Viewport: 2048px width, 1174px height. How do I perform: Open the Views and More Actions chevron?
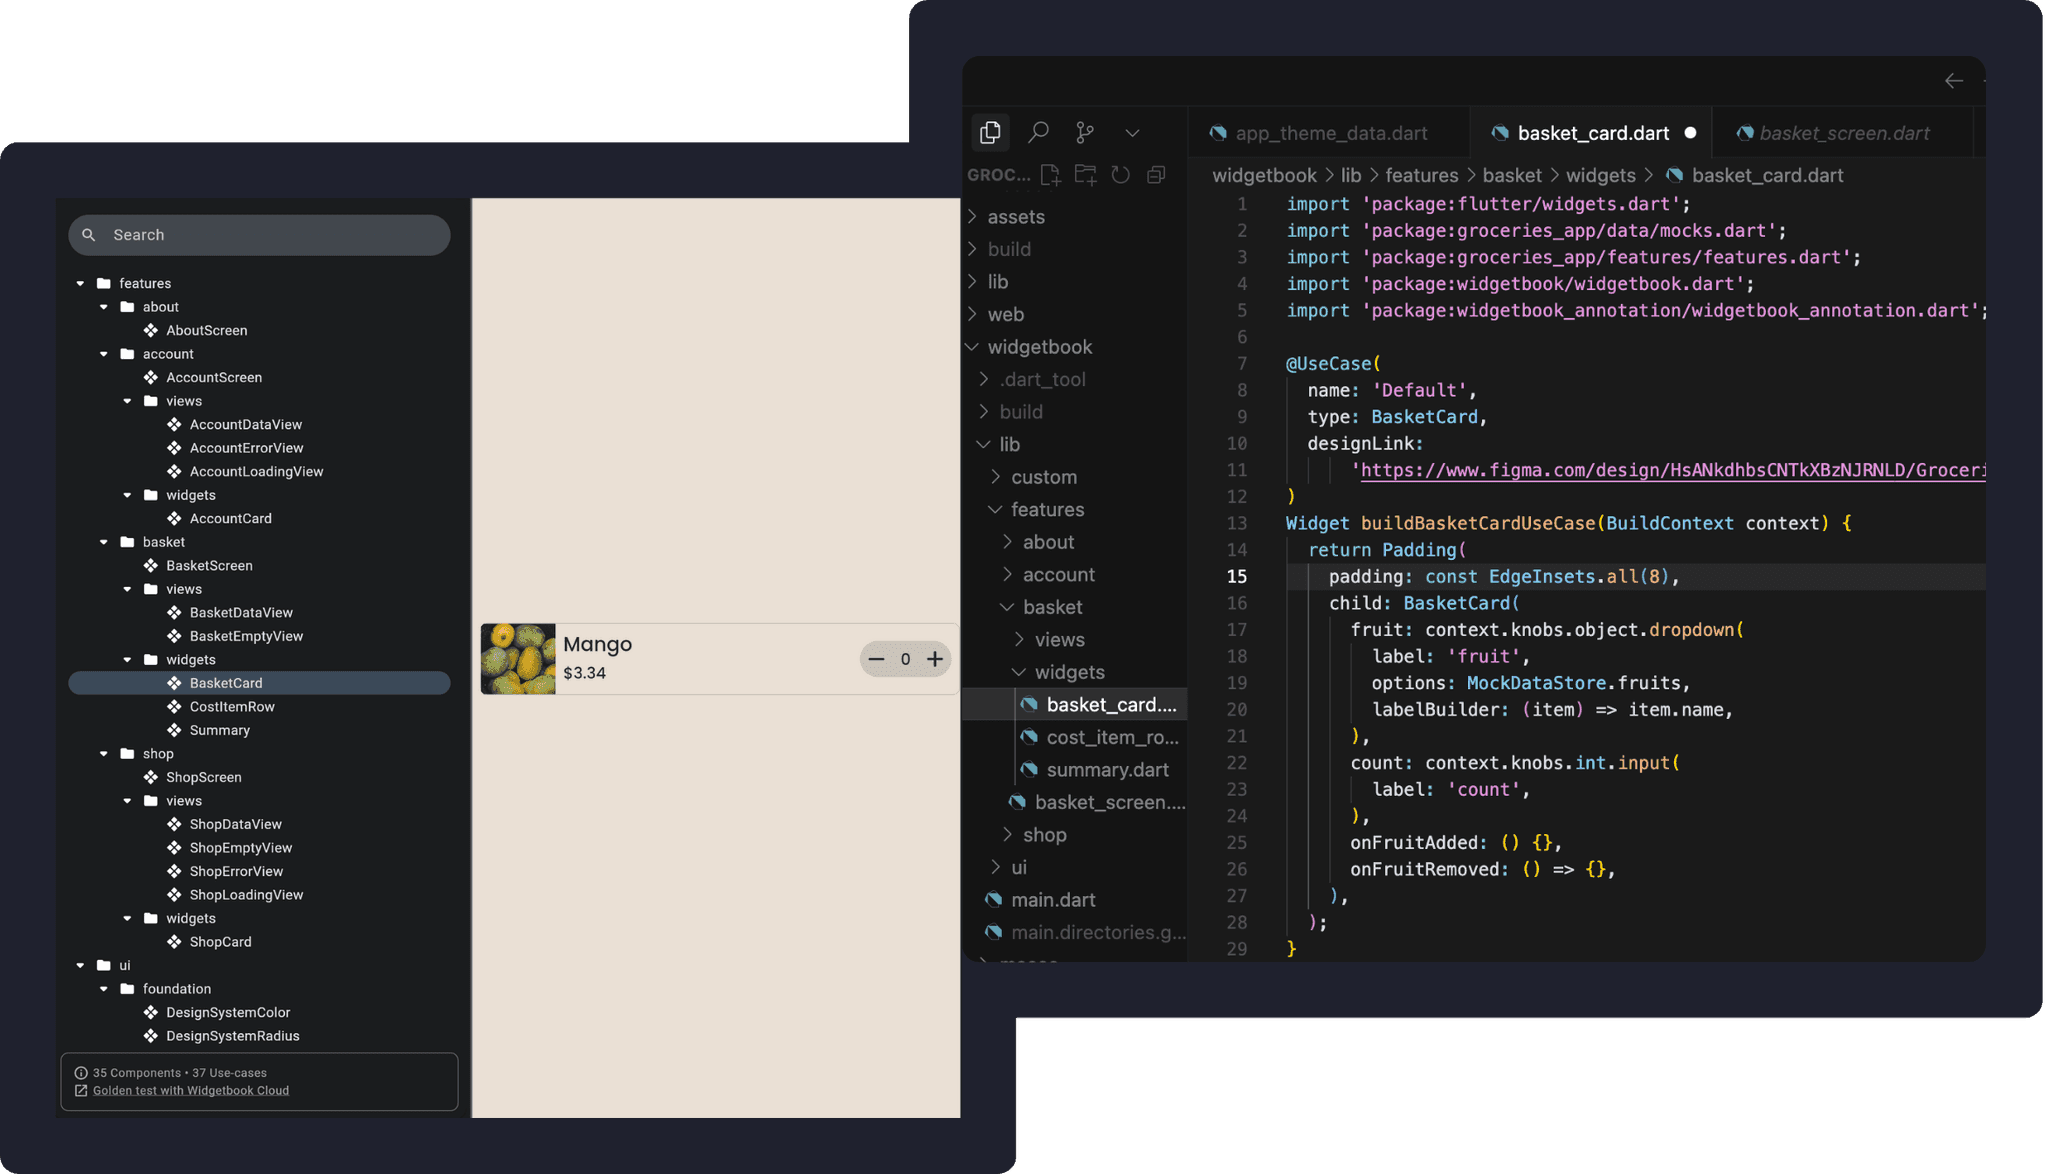(x=1133, y=132)
